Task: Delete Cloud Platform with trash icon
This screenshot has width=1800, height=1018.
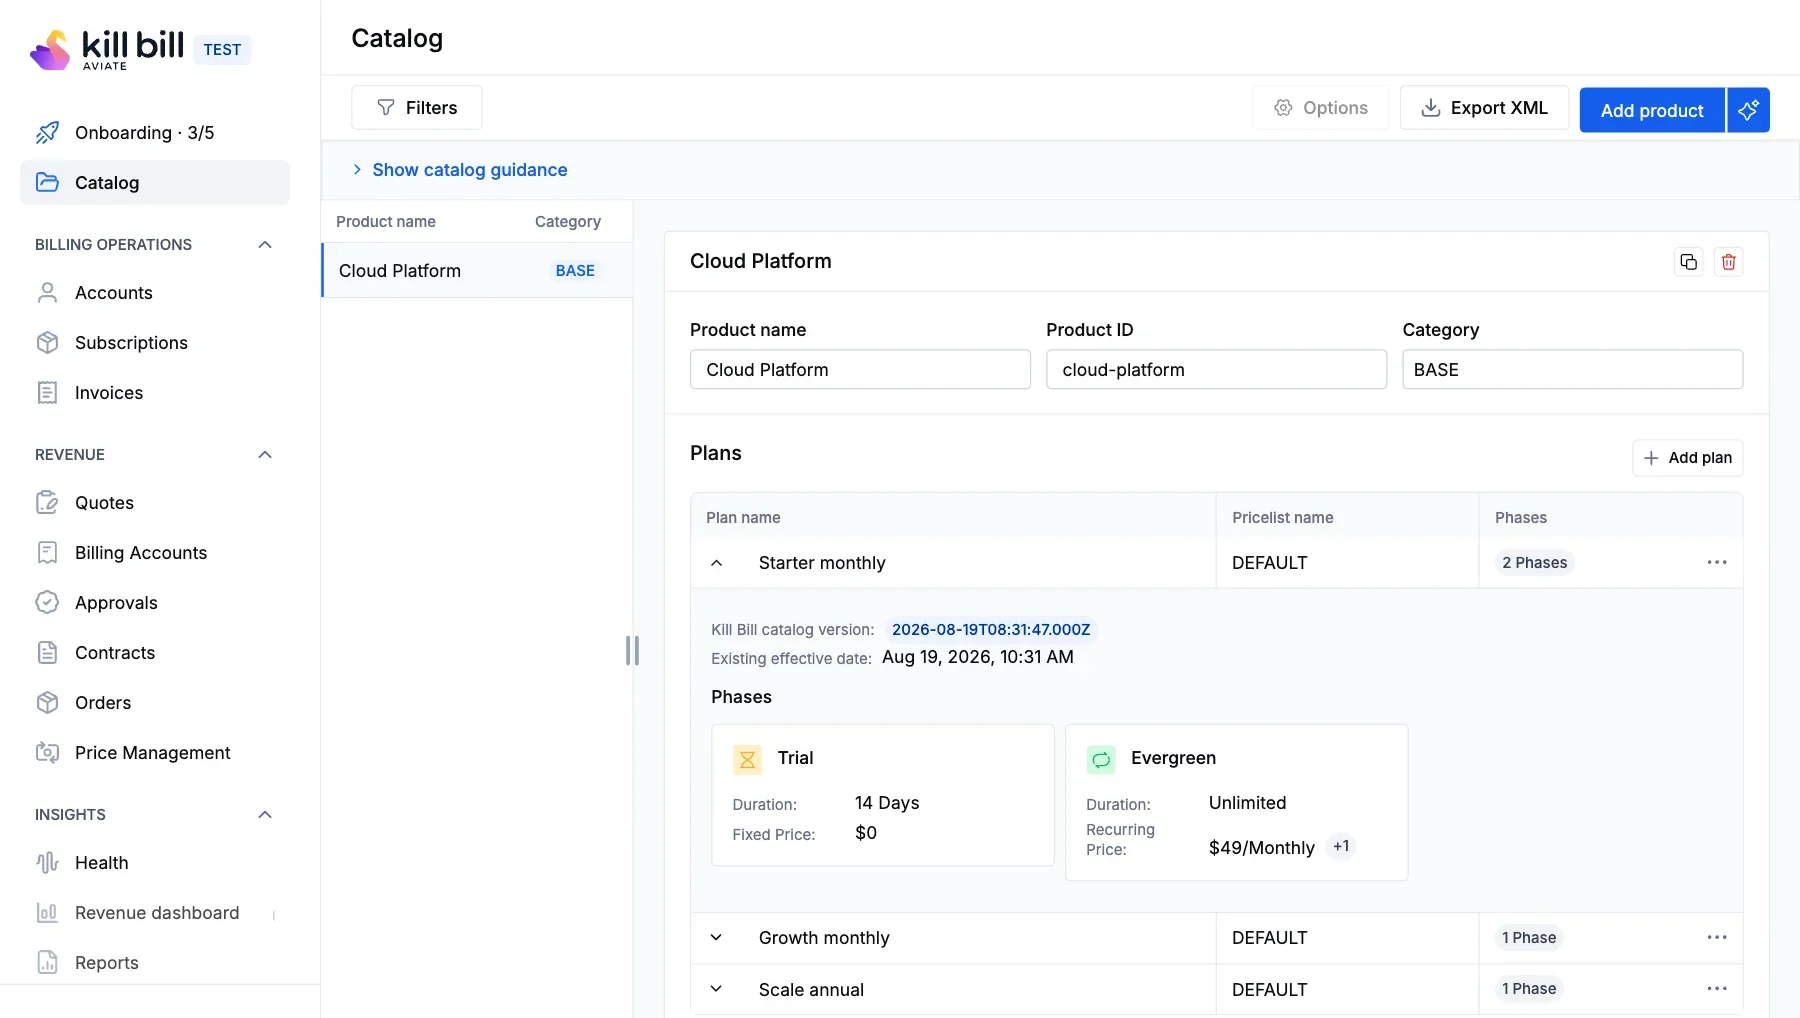Action: point(1729,262)
